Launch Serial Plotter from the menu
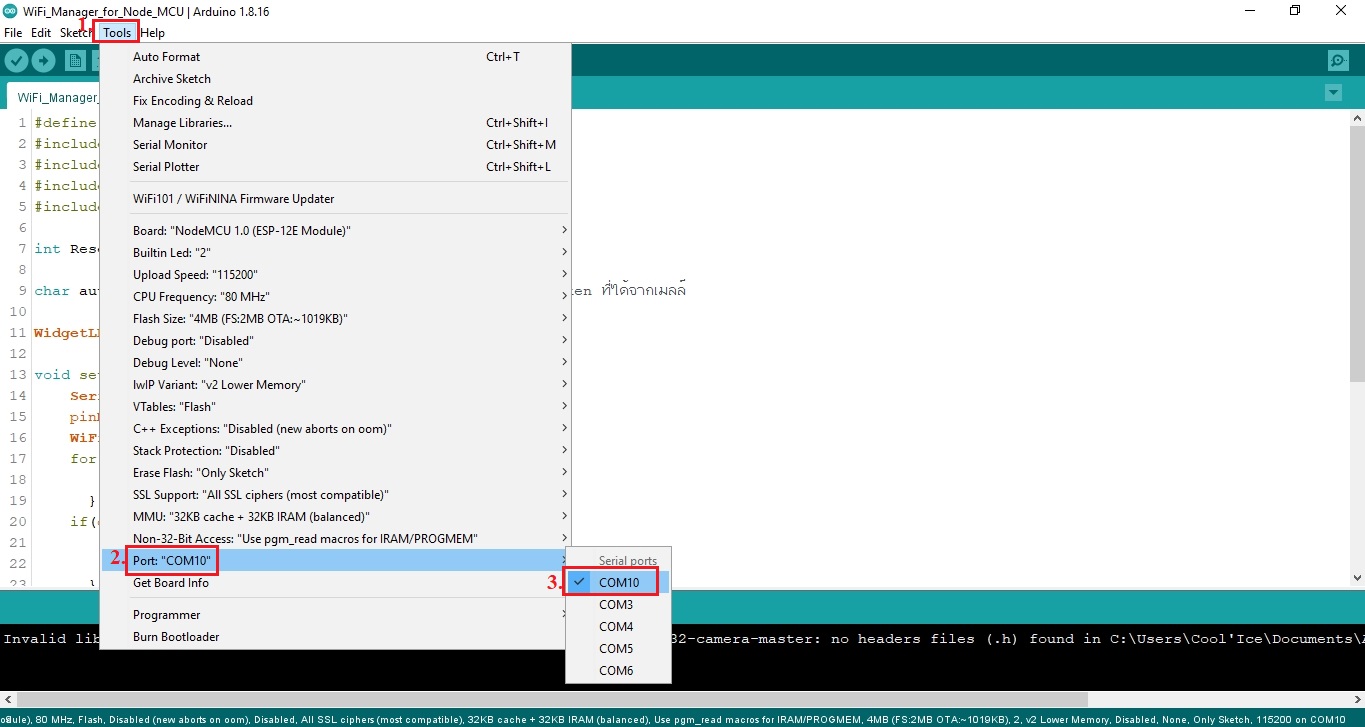The height and width of the screenshot is (727, 1365). click(x=335, y=167)
